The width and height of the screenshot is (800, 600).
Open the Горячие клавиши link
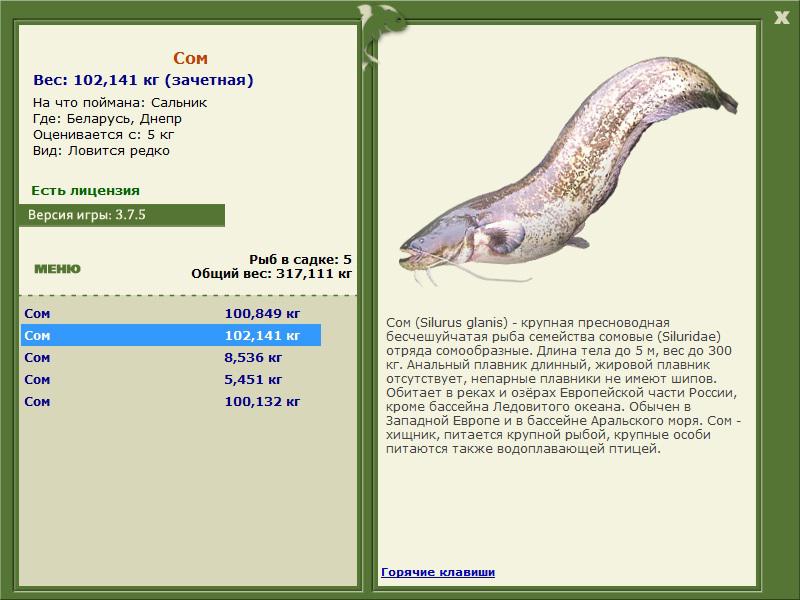[x=438, y=572]
